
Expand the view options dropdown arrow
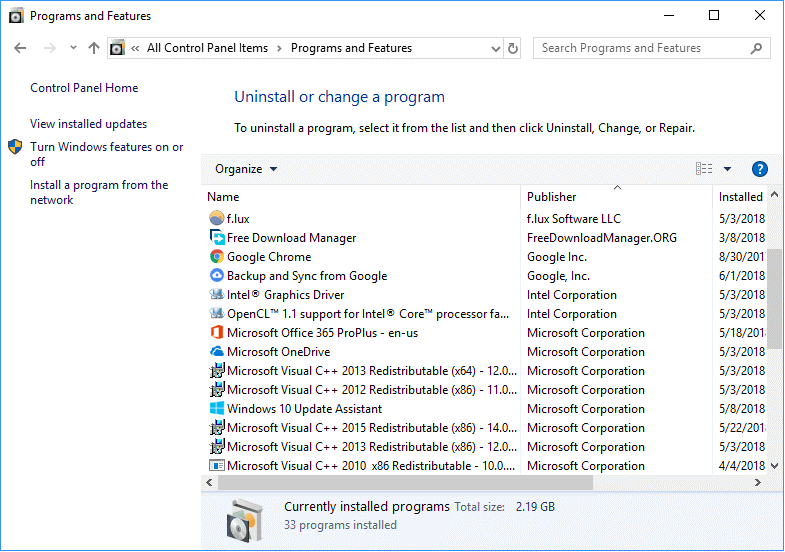[x=727, y=169]
